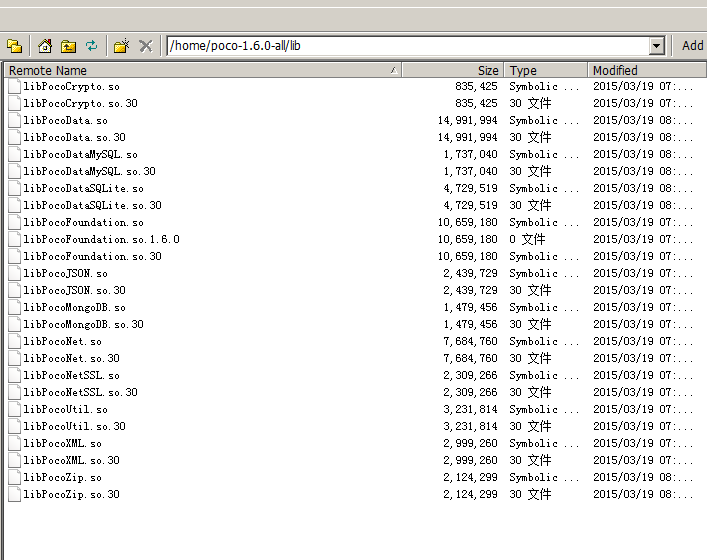Sort by Size column header
Screen dimensions: 707x560
[452, 70]
